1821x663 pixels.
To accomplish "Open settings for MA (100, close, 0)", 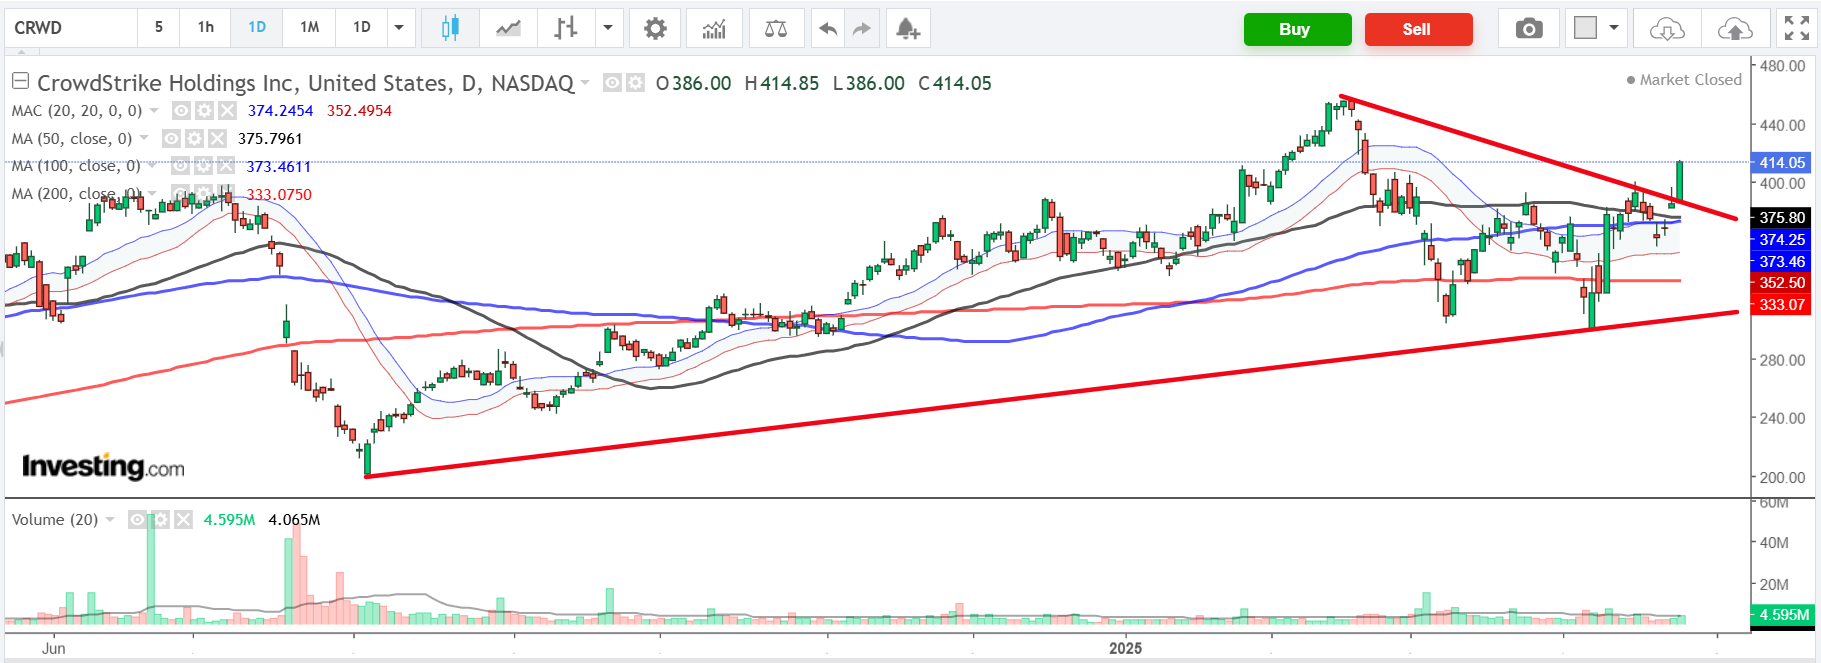I will (203, 166).
